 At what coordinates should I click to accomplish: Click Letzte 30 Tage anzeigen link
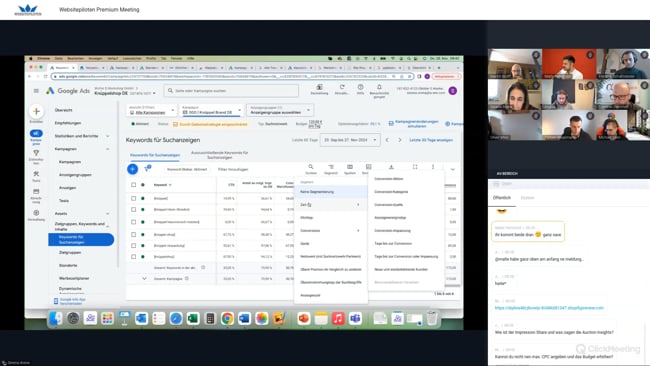[x=431, y=140]
